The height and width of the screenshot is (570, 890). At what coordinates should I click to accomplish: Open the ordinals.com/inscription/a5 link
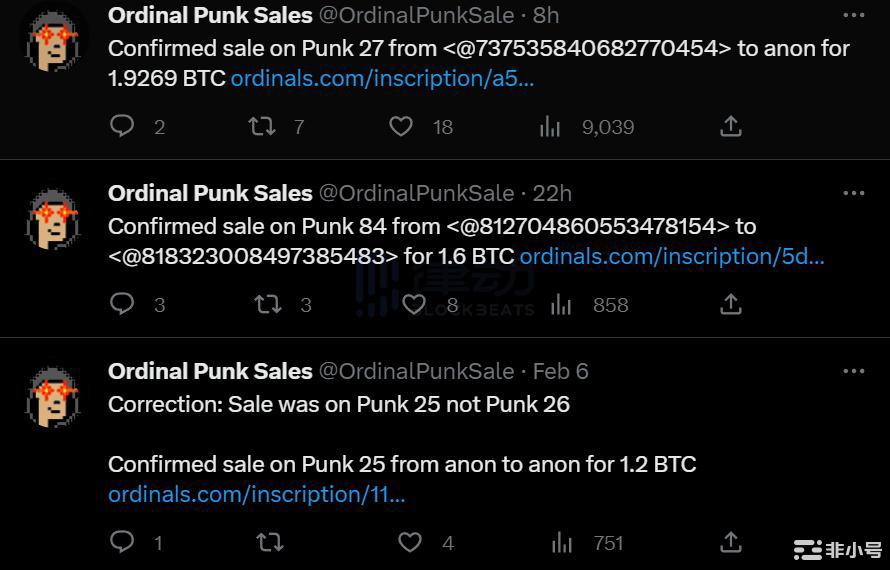(382, 78)
